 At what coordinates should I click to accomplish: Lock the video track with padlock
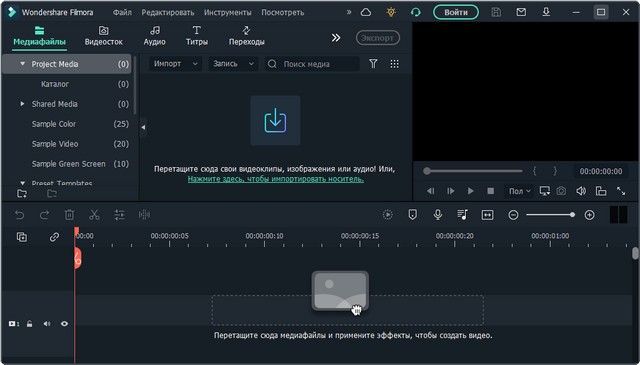[29, 324]
